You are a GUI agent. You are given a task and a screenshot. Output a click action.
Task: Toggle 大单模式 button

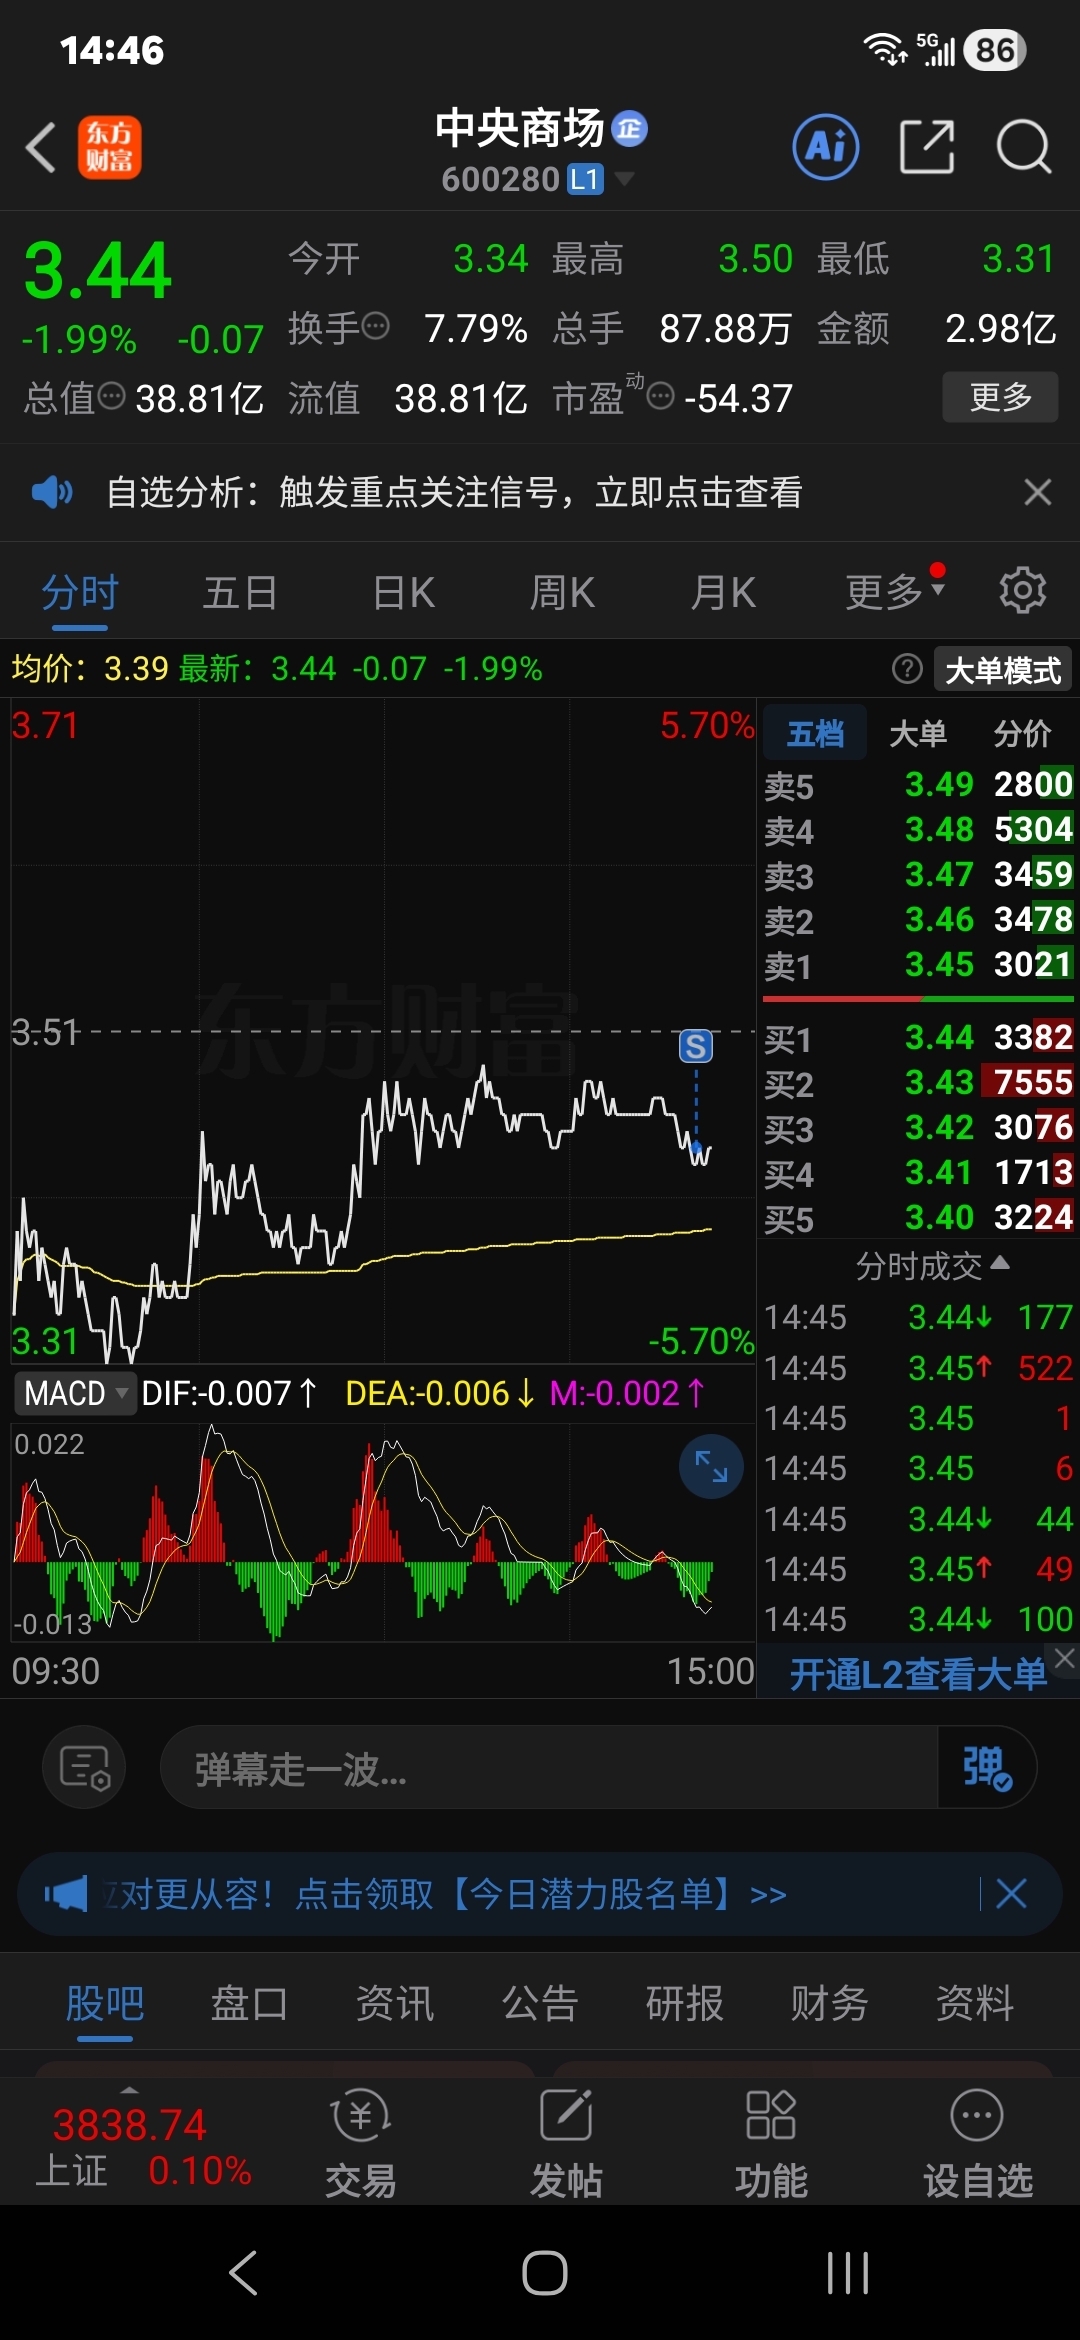point(1003,669)
